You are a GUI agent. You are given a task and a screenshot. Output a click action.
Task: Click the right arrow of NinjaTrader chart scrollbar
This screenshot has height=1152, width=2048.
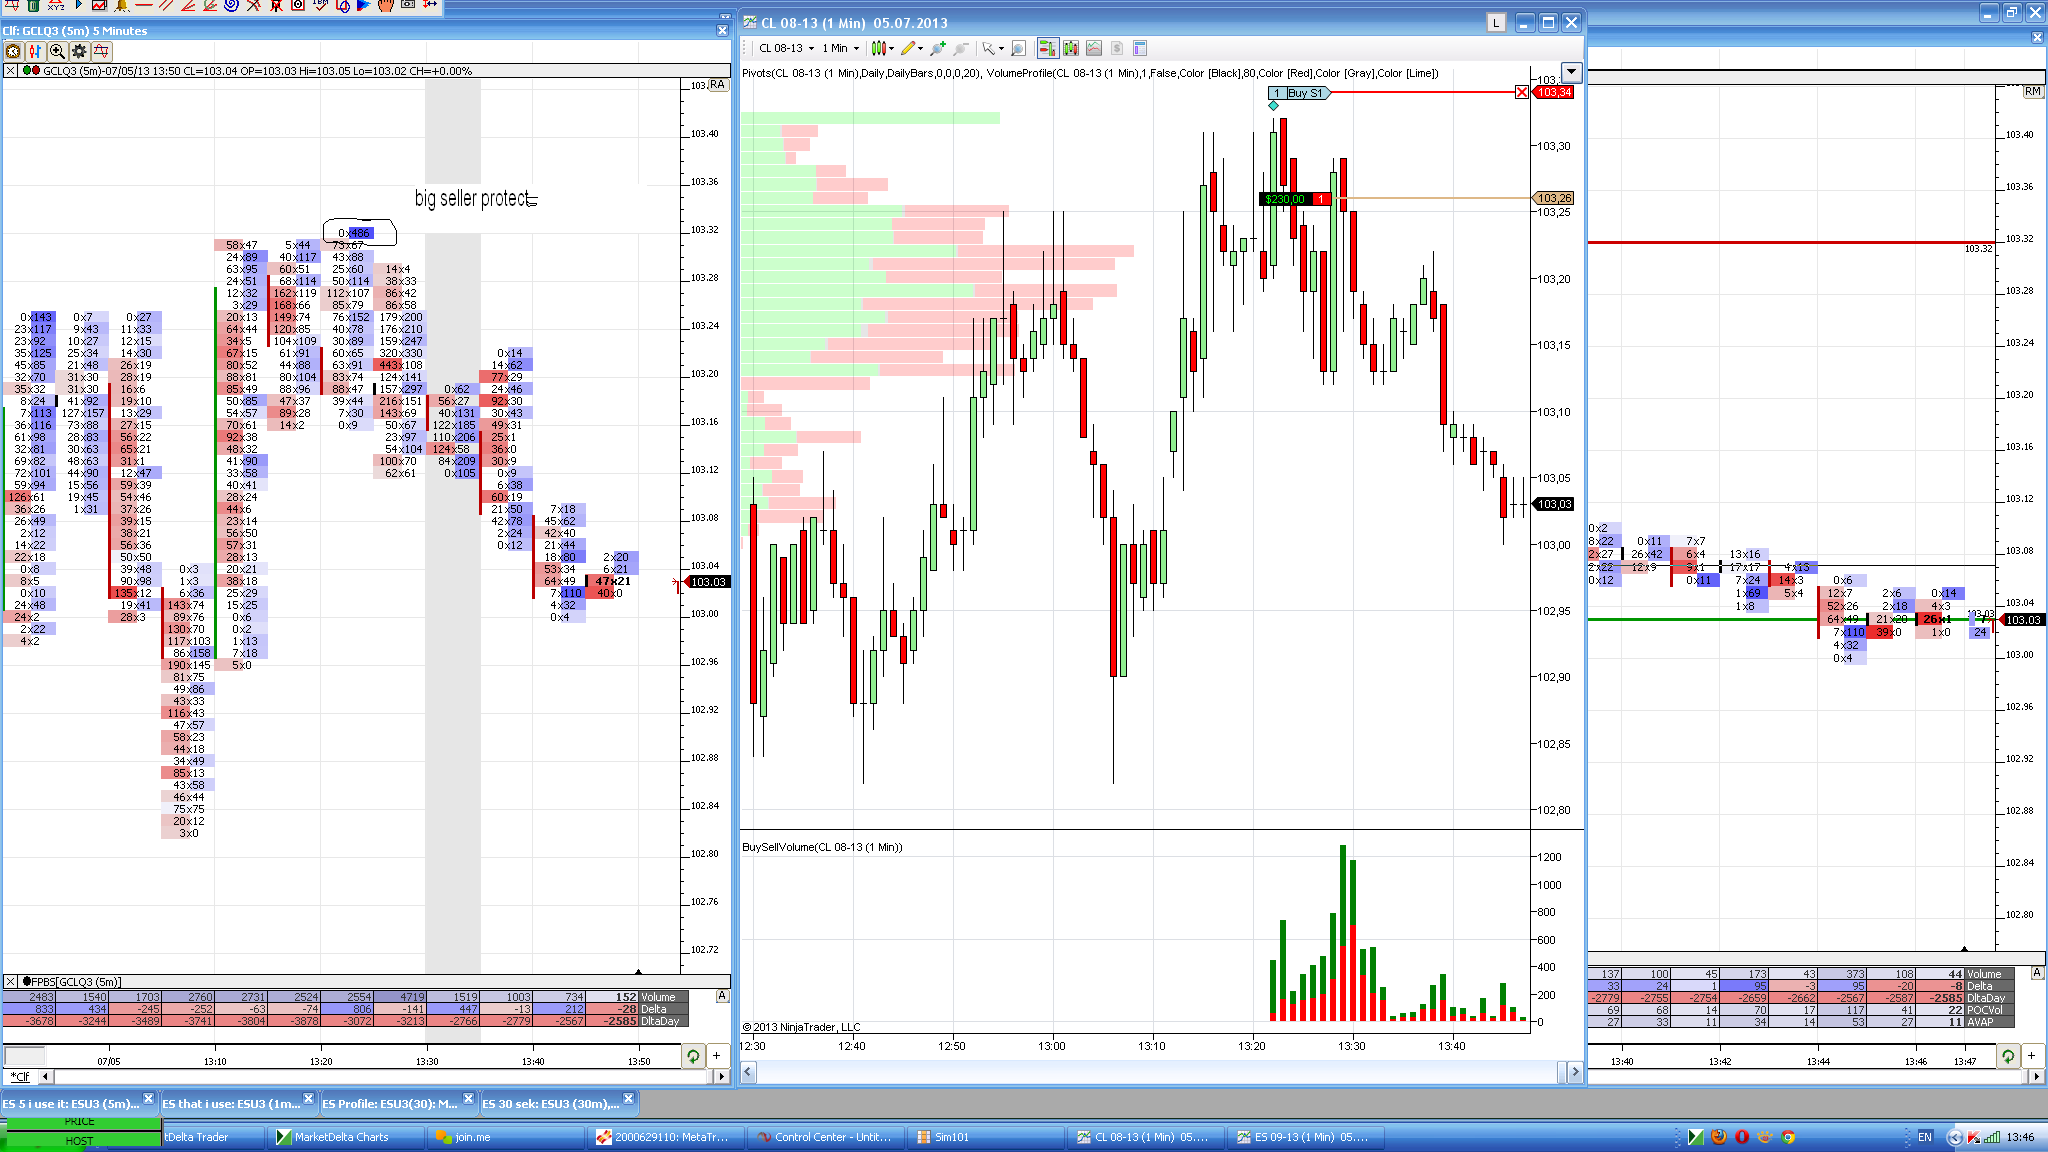pyautogui.click(x=1575, y=1072)
